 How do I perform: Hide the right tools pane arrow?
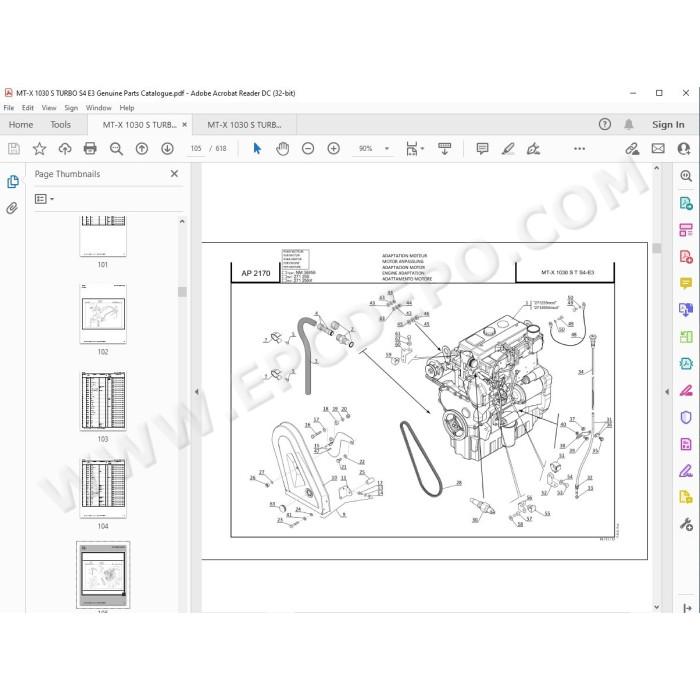point(667,392)
